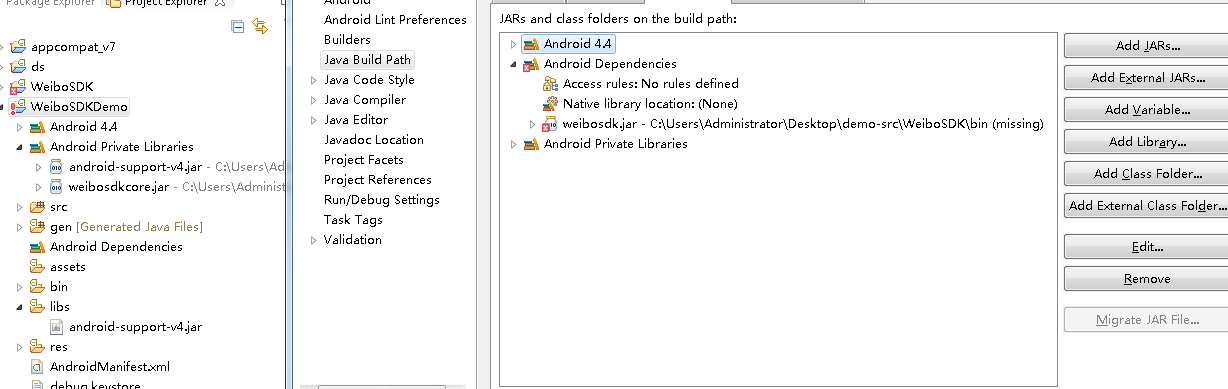Expand Java Compiler preferences node

pyautogui.click(x=314, y=100)
